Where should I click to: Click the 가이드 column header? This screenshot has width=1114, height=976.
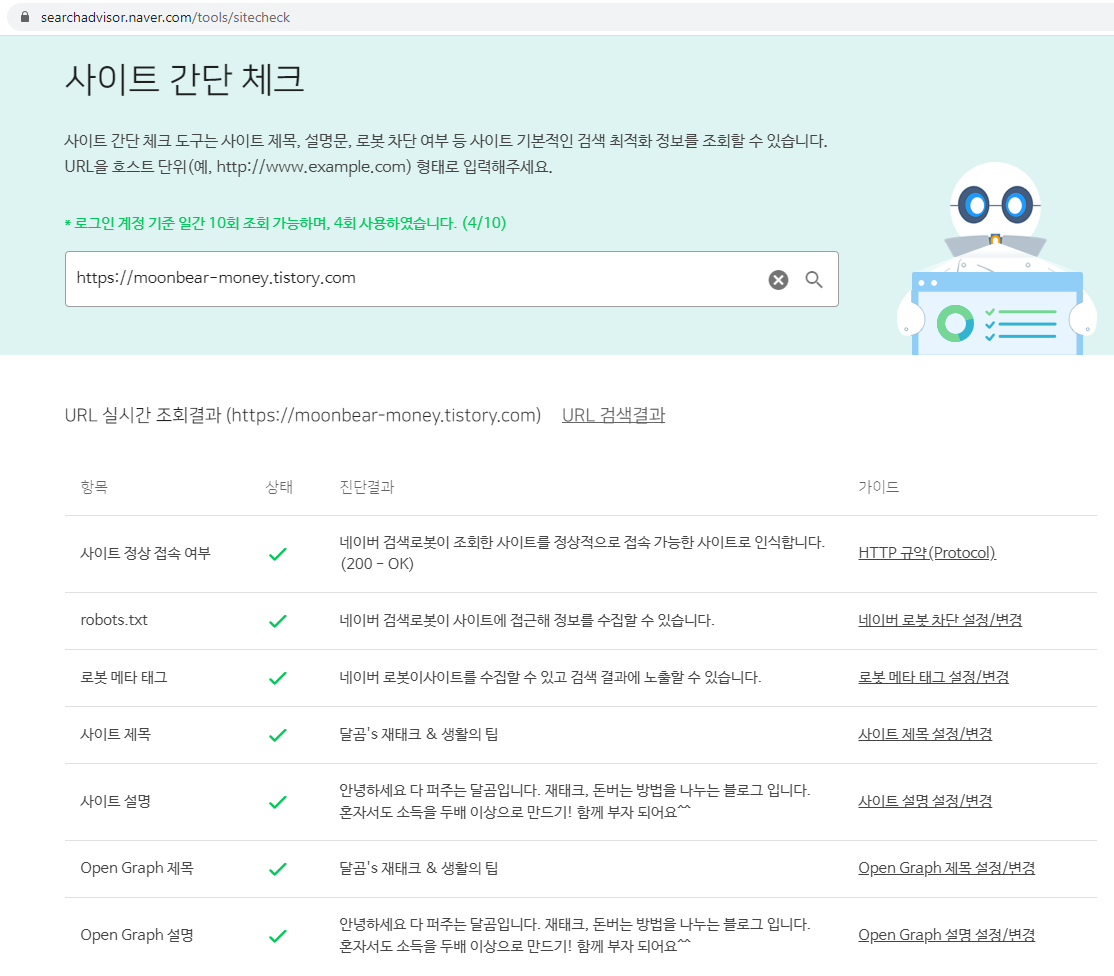pos(878,487)
